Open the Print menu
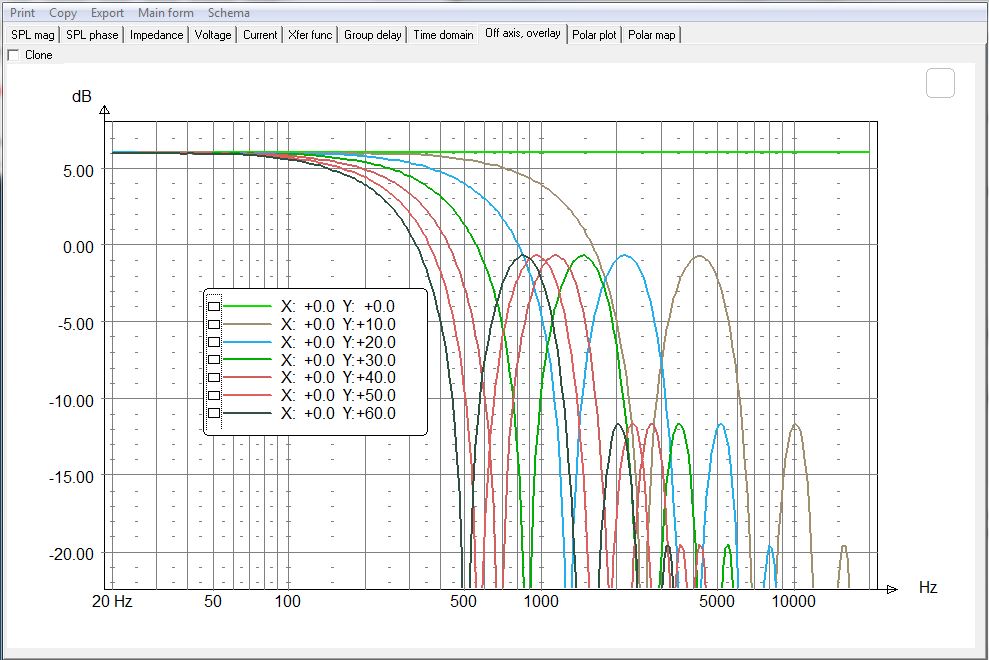Viewport: 989px width, 660px height. tap(22, 13)
